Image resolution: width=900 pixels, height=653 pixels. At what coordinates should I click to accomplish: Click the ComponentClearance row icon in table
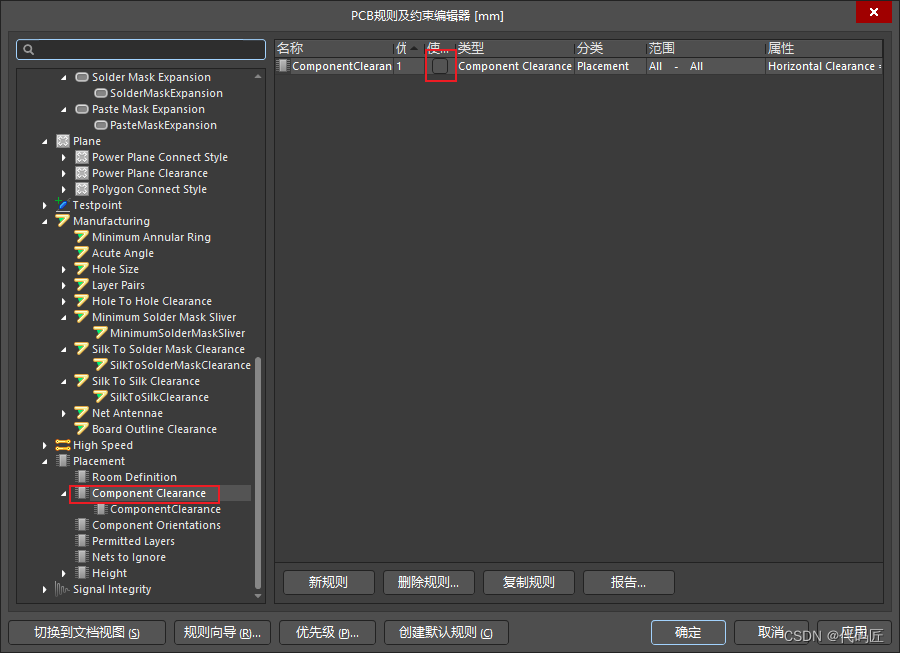click(x=283, y=66)
